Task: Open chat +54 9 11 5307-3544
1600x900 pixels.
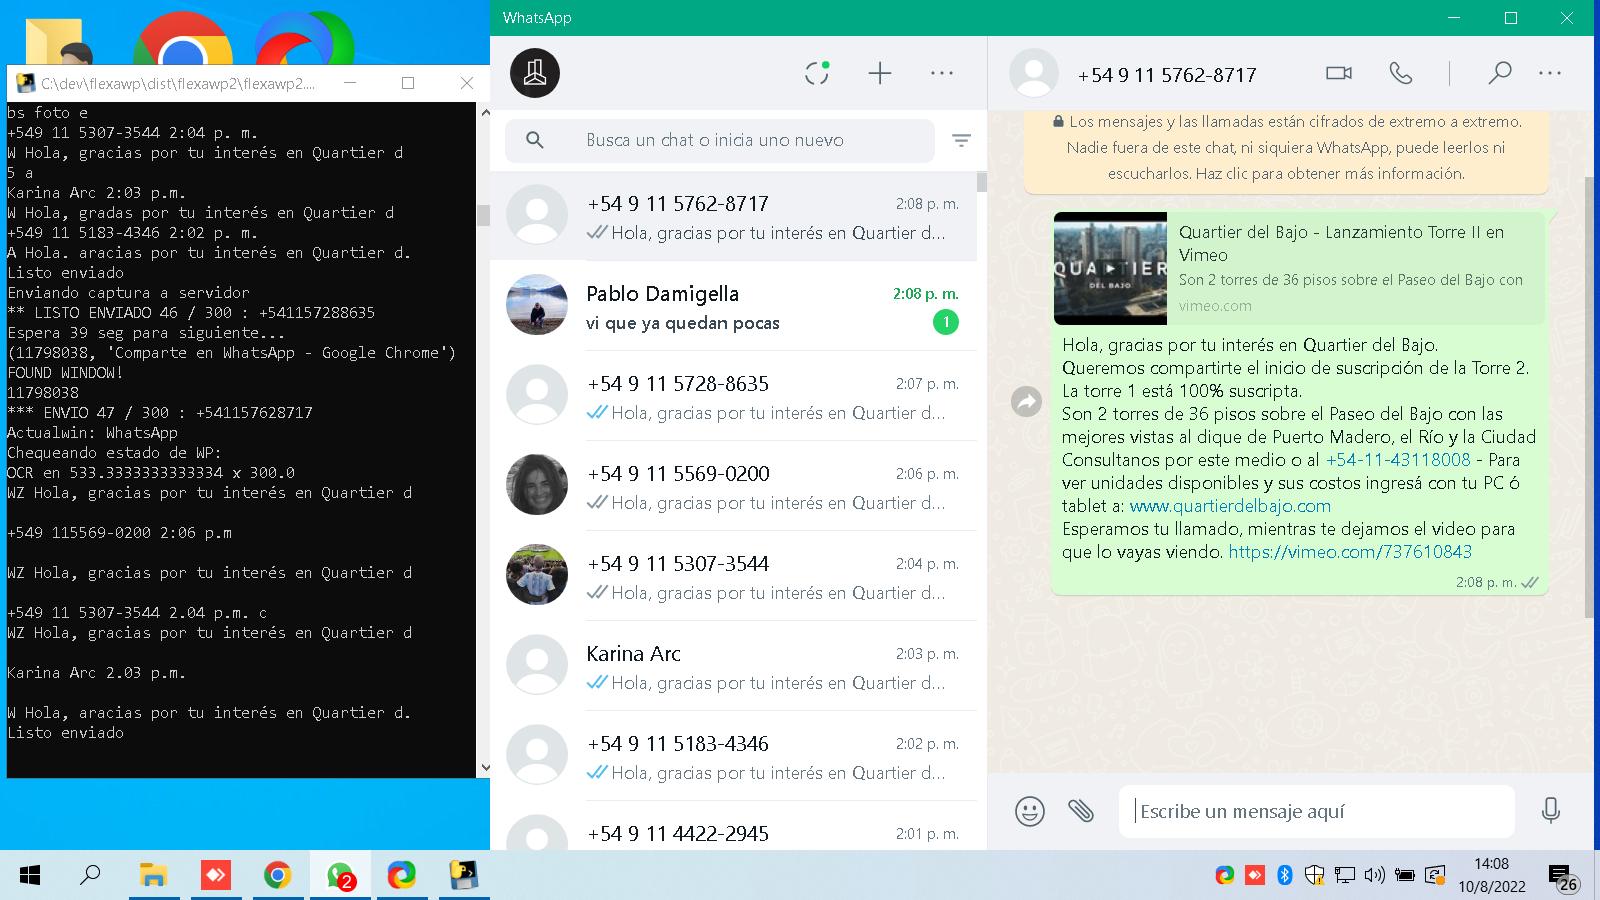Action: pyautogui.click(x=734, y=577)
